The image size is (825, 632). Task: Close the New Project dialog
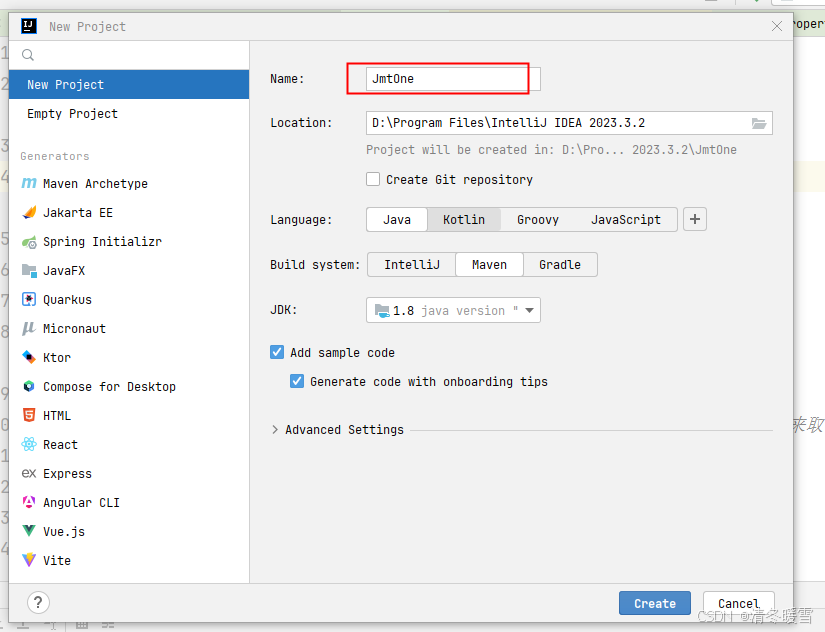777,26
